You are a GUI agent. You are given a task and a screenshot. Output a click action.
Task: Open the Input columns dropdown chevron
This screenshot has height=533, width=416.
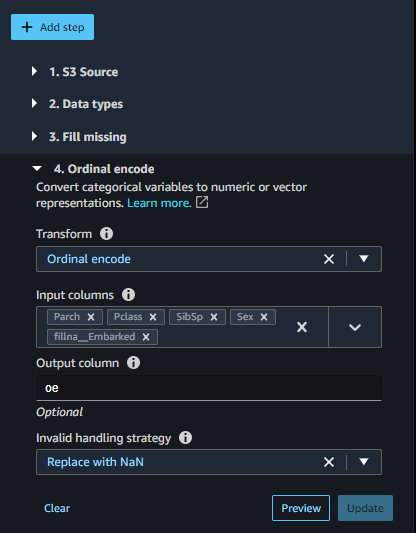click(355, 327)
